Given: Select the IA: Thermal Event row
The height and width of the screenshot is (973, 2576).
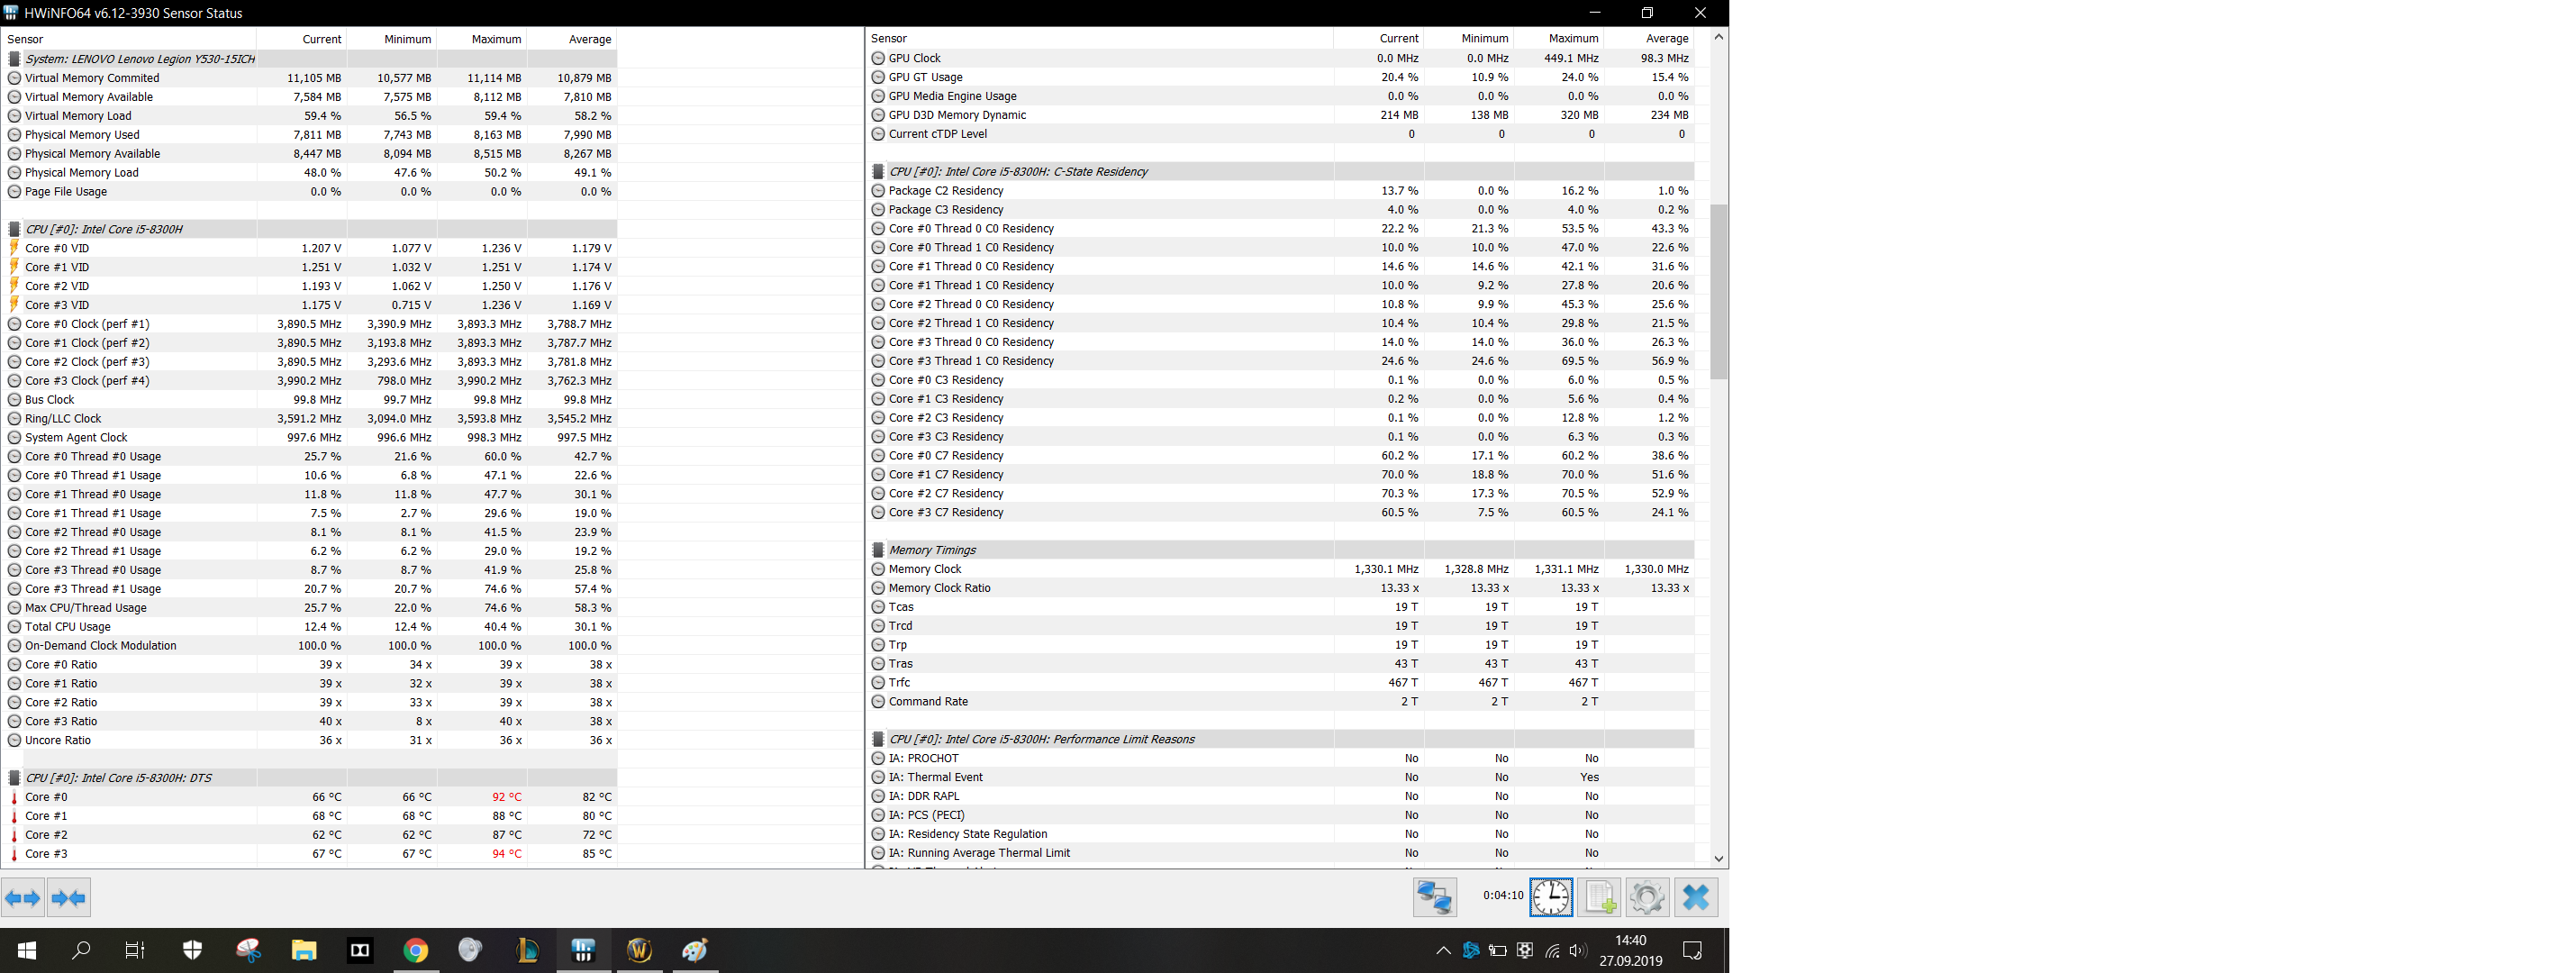Looking at the screenshot, I should click(1281, 778).
